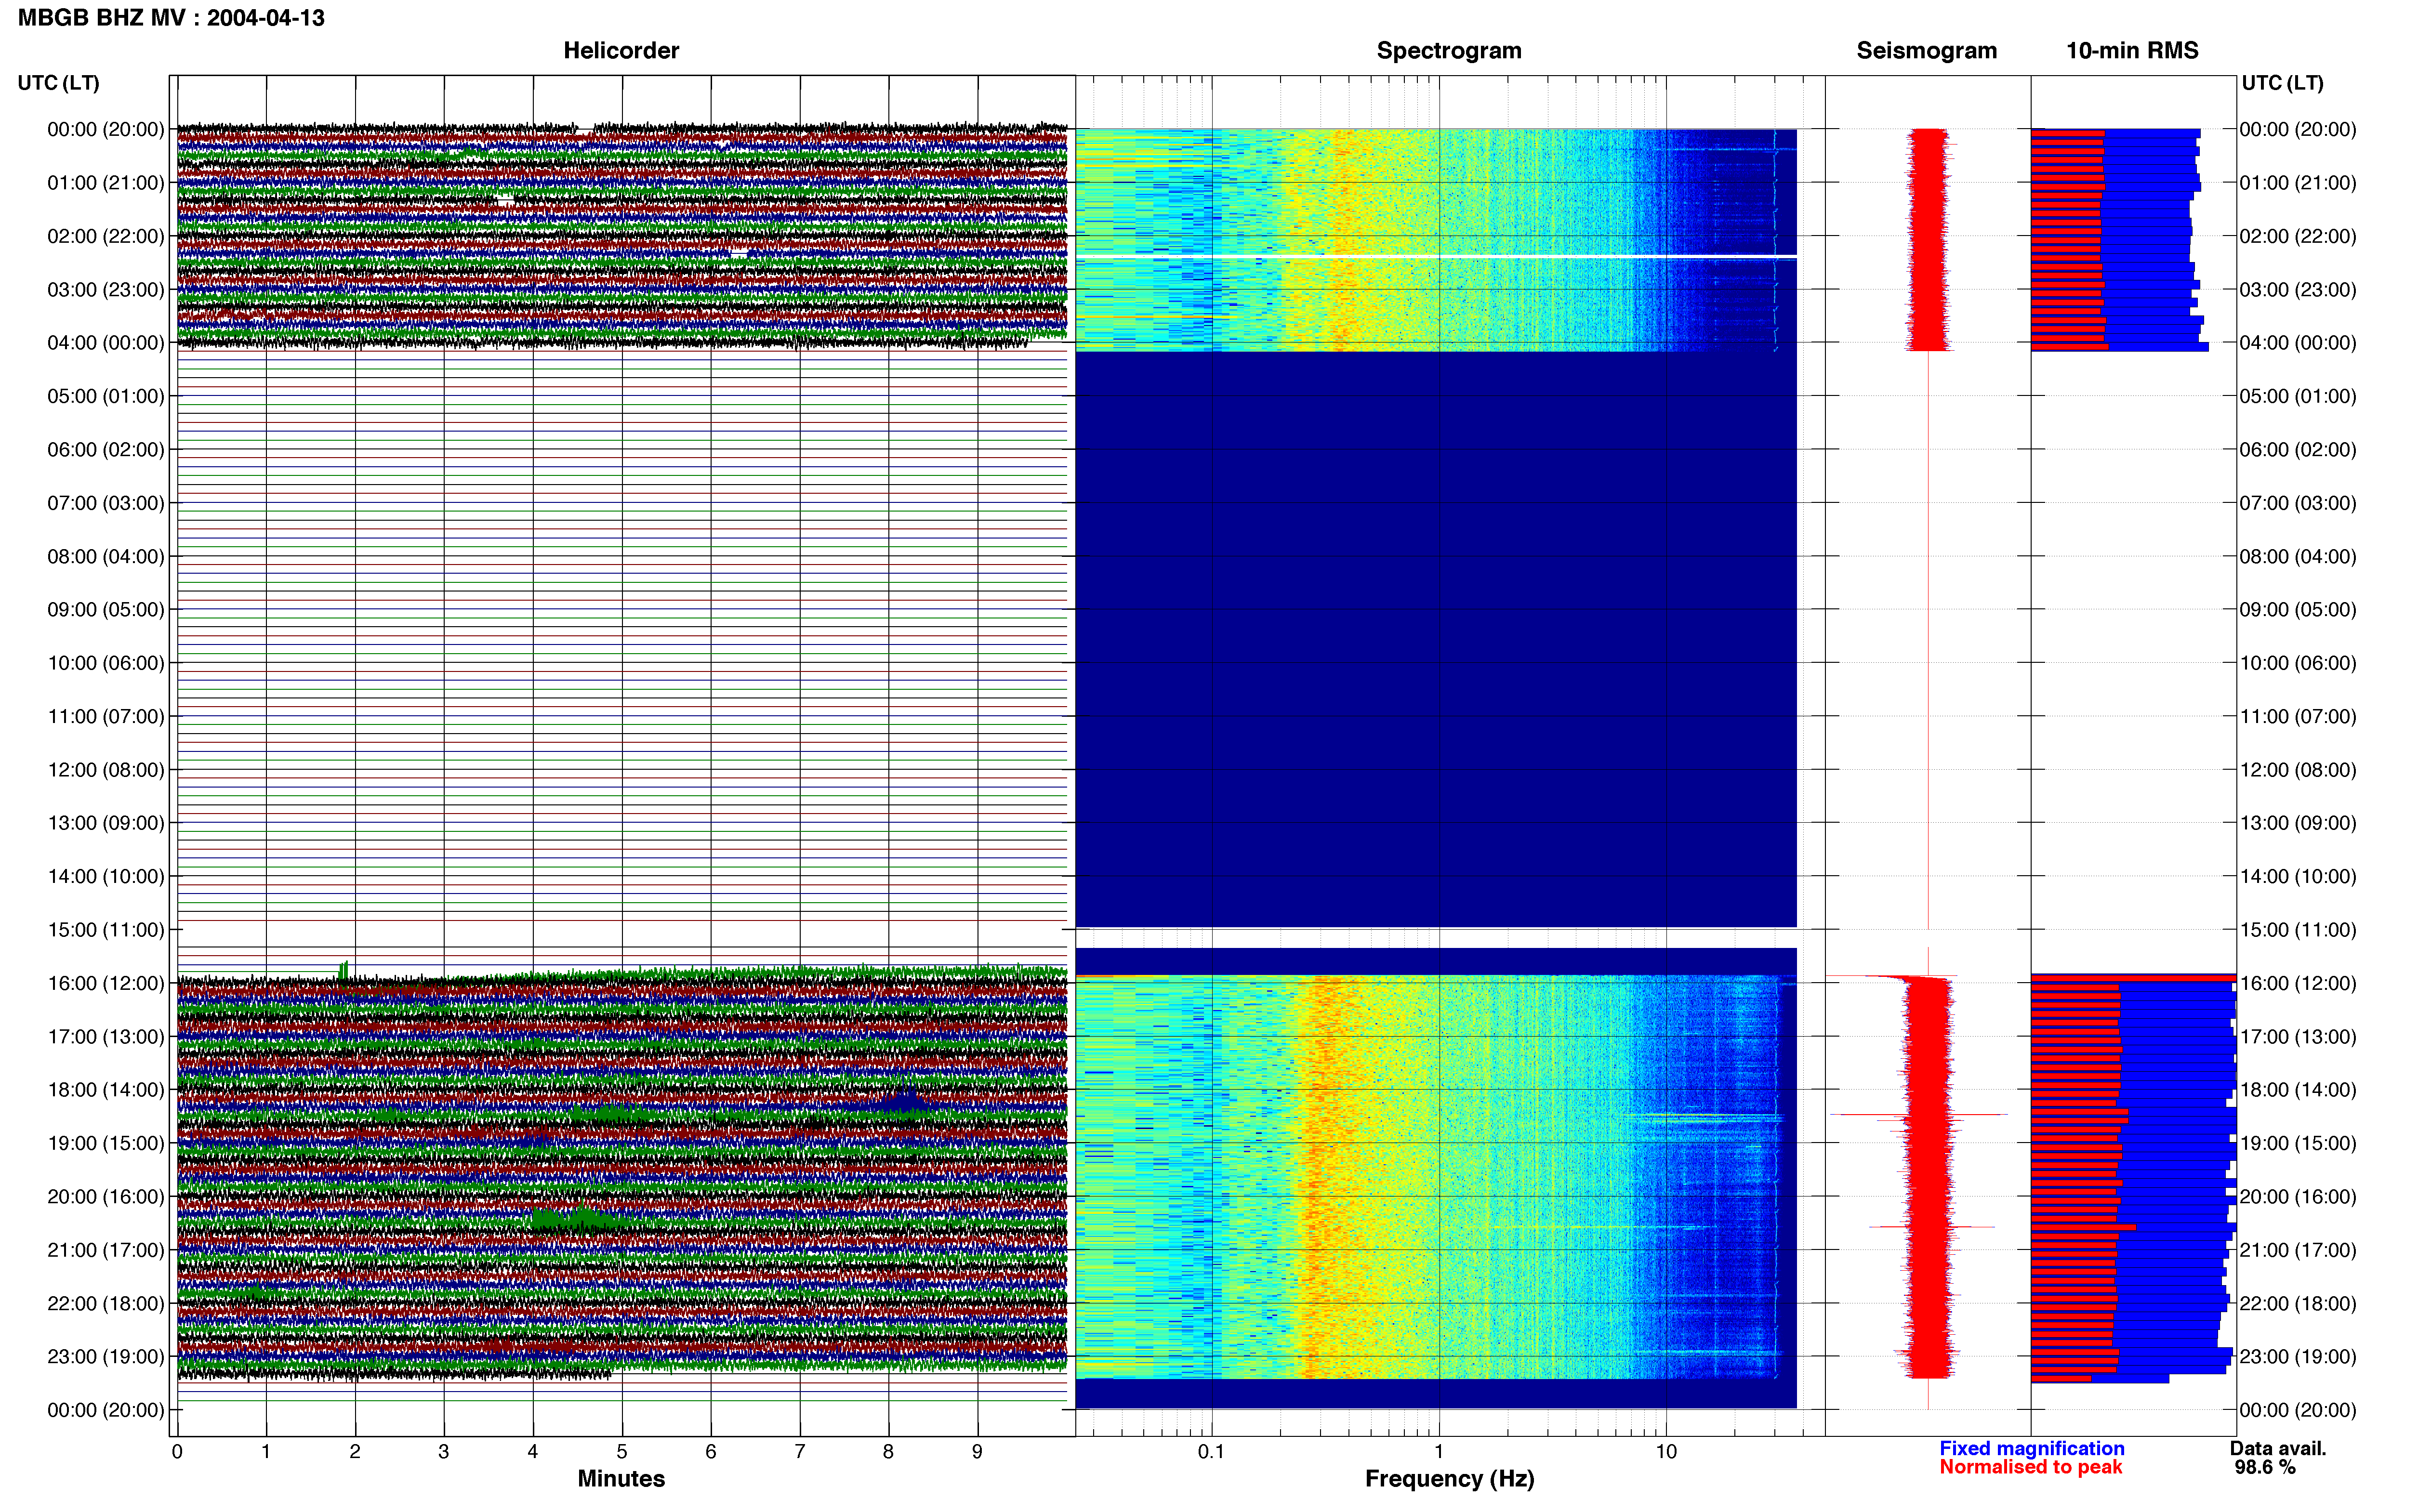This screenshot has width=2418, height=1512.
Task: Click the right '21:00 (17:00)' time label
Action: (x=2298, y=1249)
